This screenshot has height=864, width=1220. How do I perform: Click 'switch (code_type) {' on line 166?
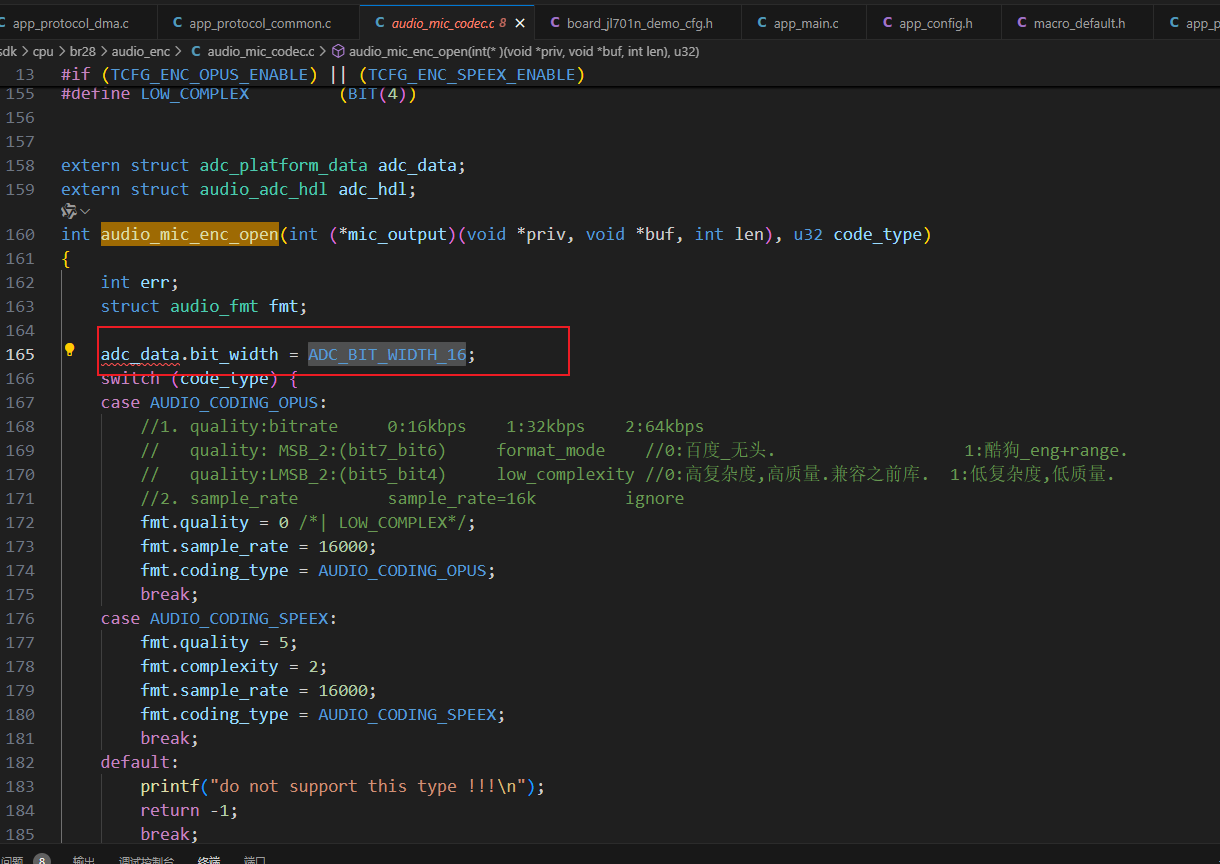(x=199, y=378)
